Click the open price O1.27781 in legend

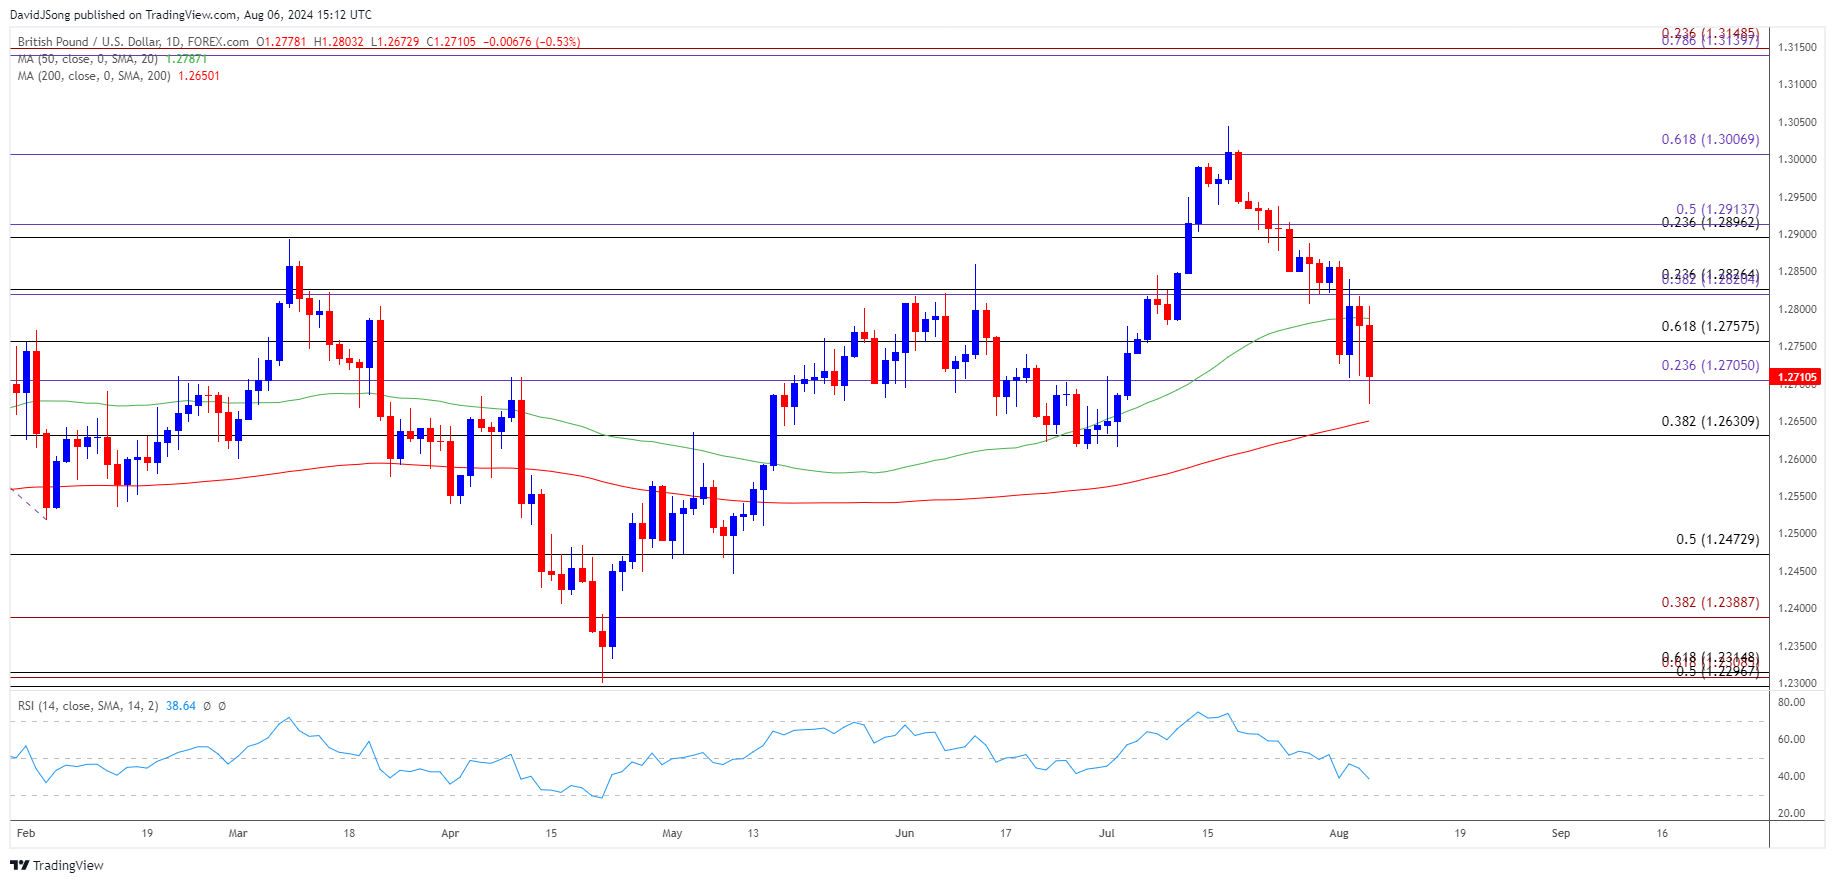[281, 42]
